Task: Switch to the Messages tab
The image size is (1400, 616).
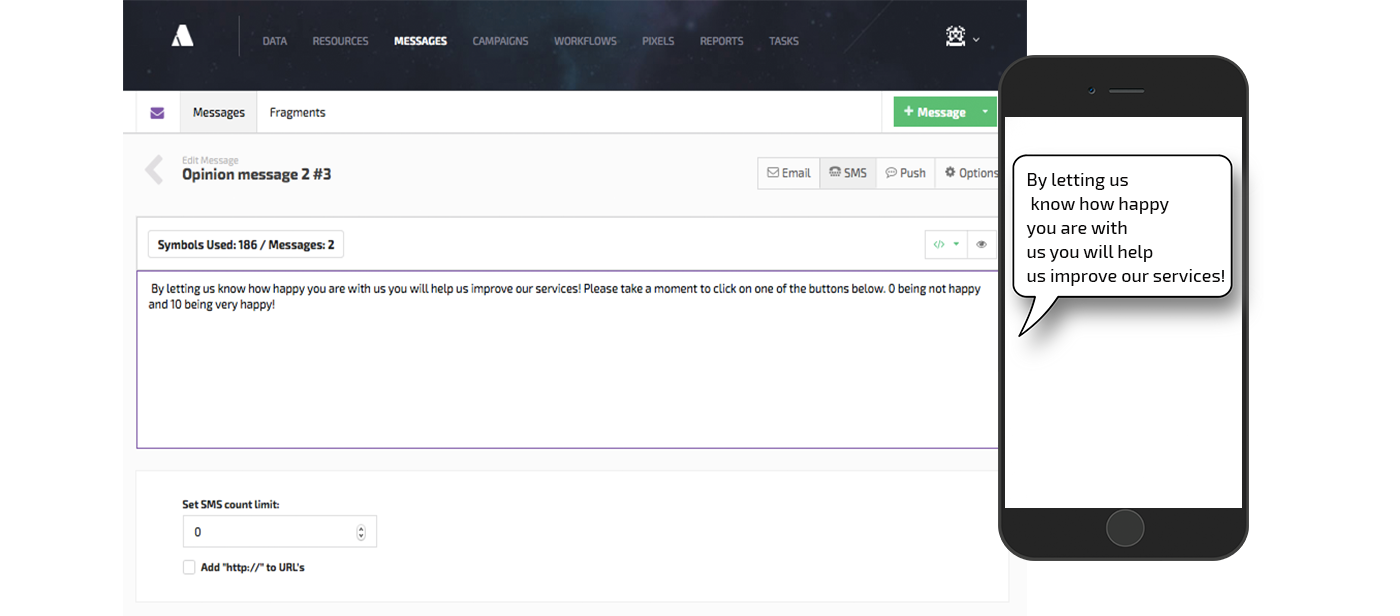Action: click(218, 113)
